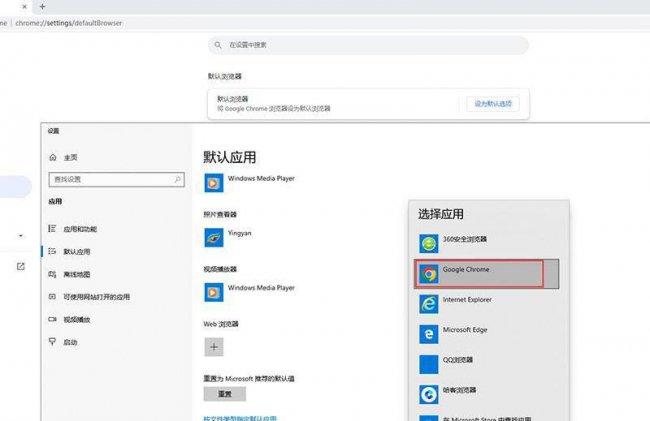The width and height of the screenshot is (650, 421).
Task: Click the Windows Media Player icon under 视频播放器
Action: click(x=214, y=293)
